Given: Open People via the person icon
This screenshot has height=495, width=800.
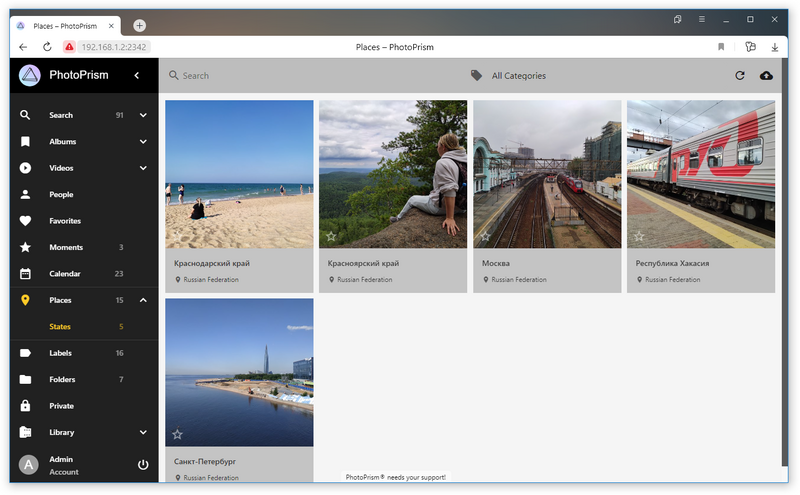Looking at the screenshot, I should (25, 194).
